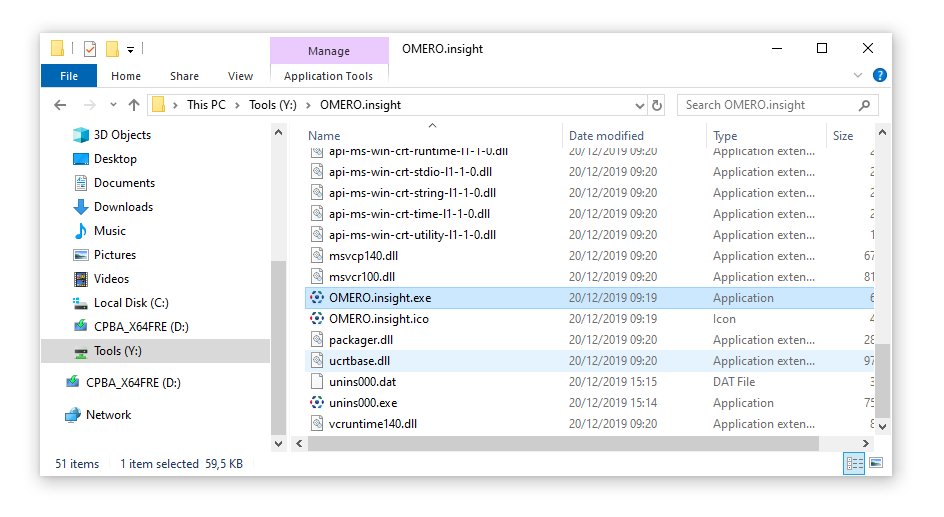Sort files by Date modified column

click(x=606, y=136)
